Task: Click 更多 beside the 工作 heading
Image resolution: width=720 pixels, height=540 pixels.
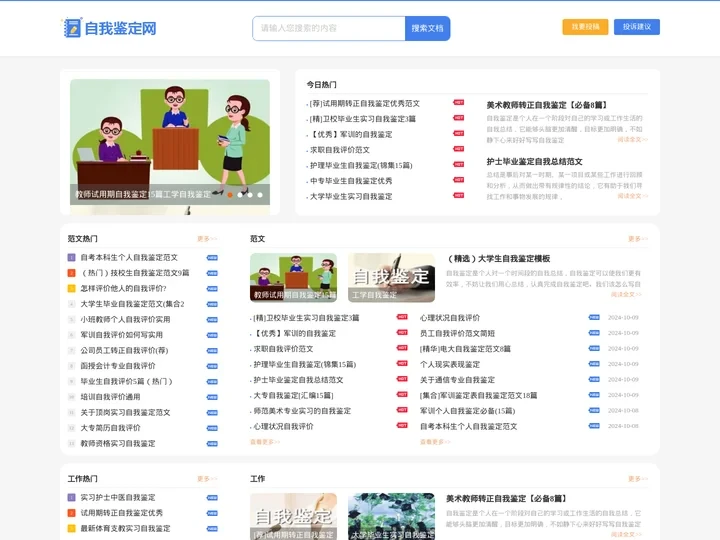Action: [638, 478]
